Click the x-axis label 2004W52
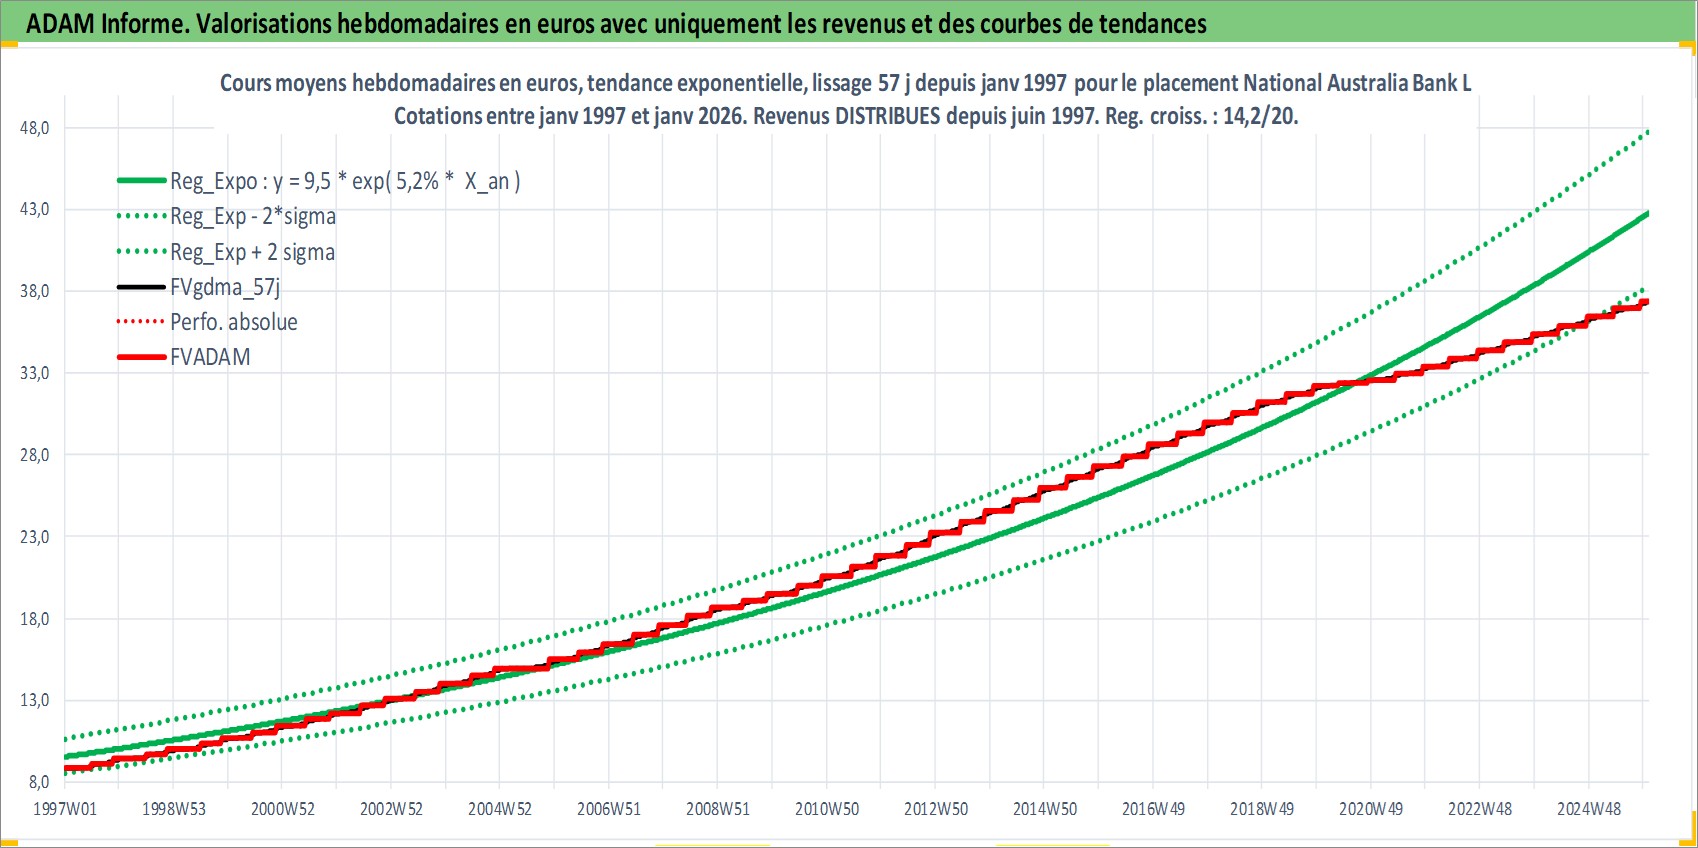The height and width of the screenshot is (848, 1698). click(x=500, y=809)
